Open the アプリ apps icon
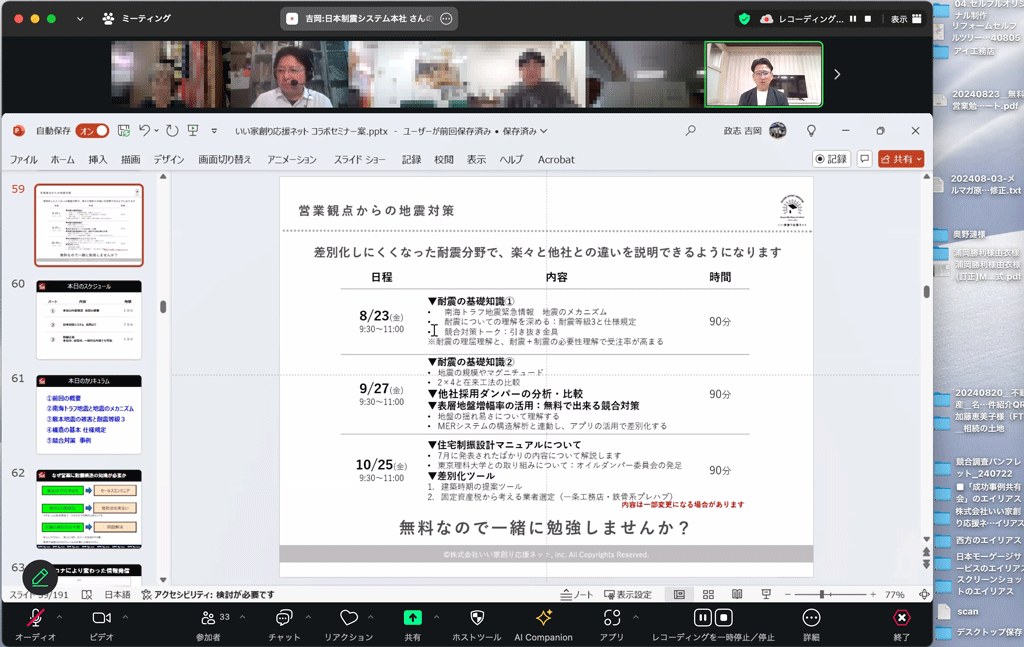Image resolution: width=1024 pixels, height=647 pixels. (612, 619)
